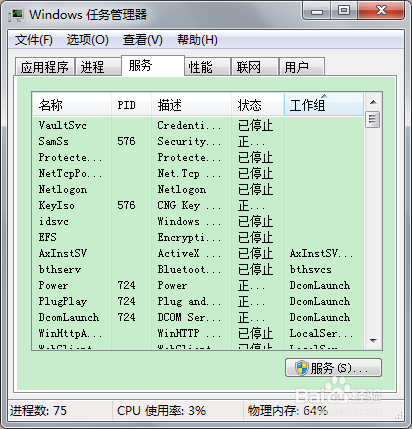
Task: Toggle sort on 工作组 column header
Action: click(x=324, y=105)
